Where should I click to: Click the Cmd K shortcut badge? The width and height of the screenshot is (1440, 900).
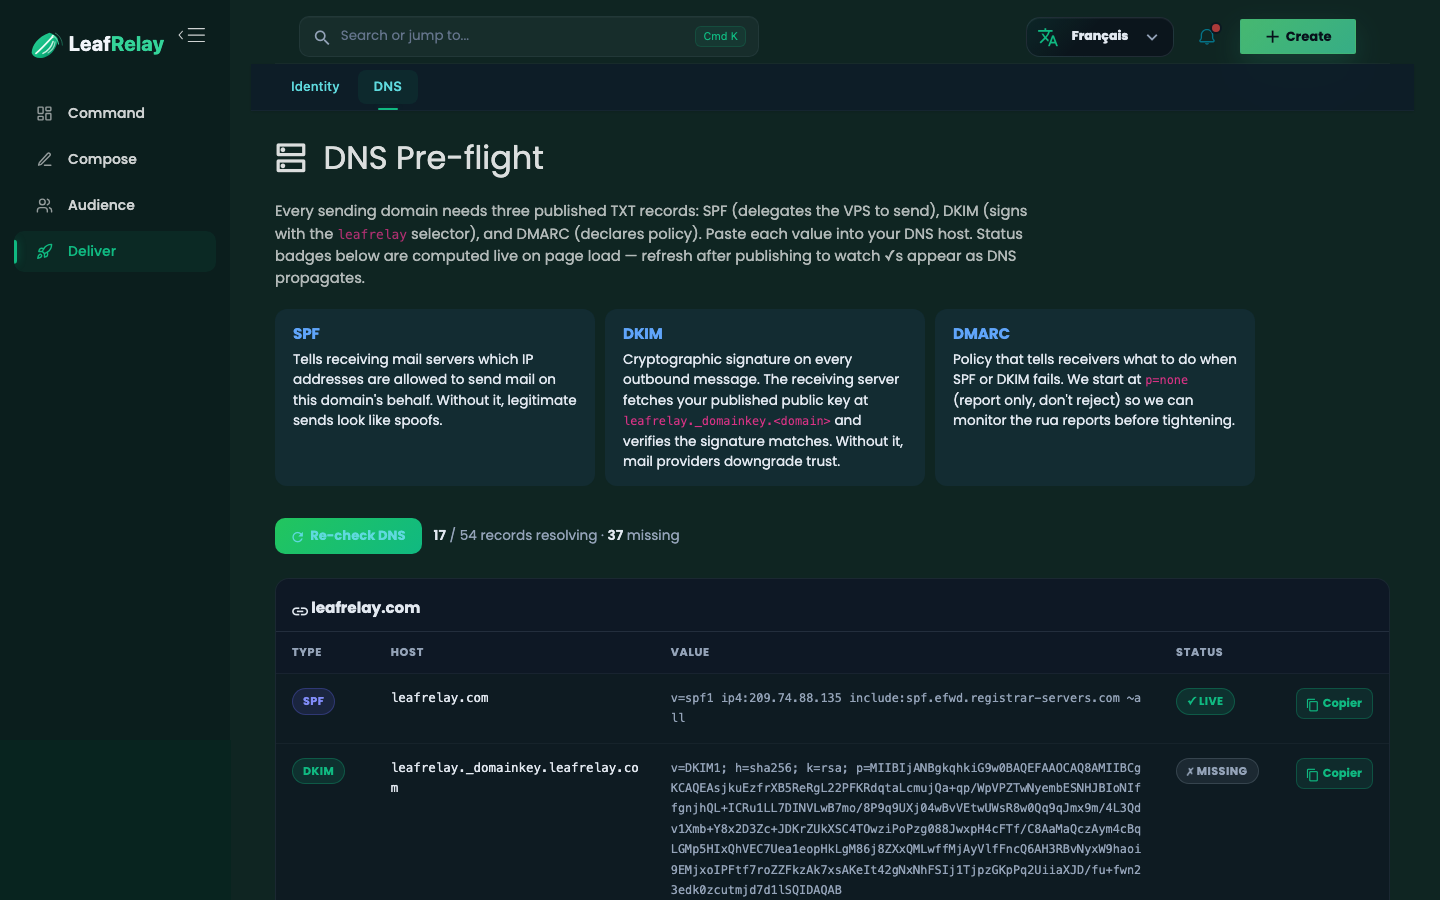[x=721, y=36]
